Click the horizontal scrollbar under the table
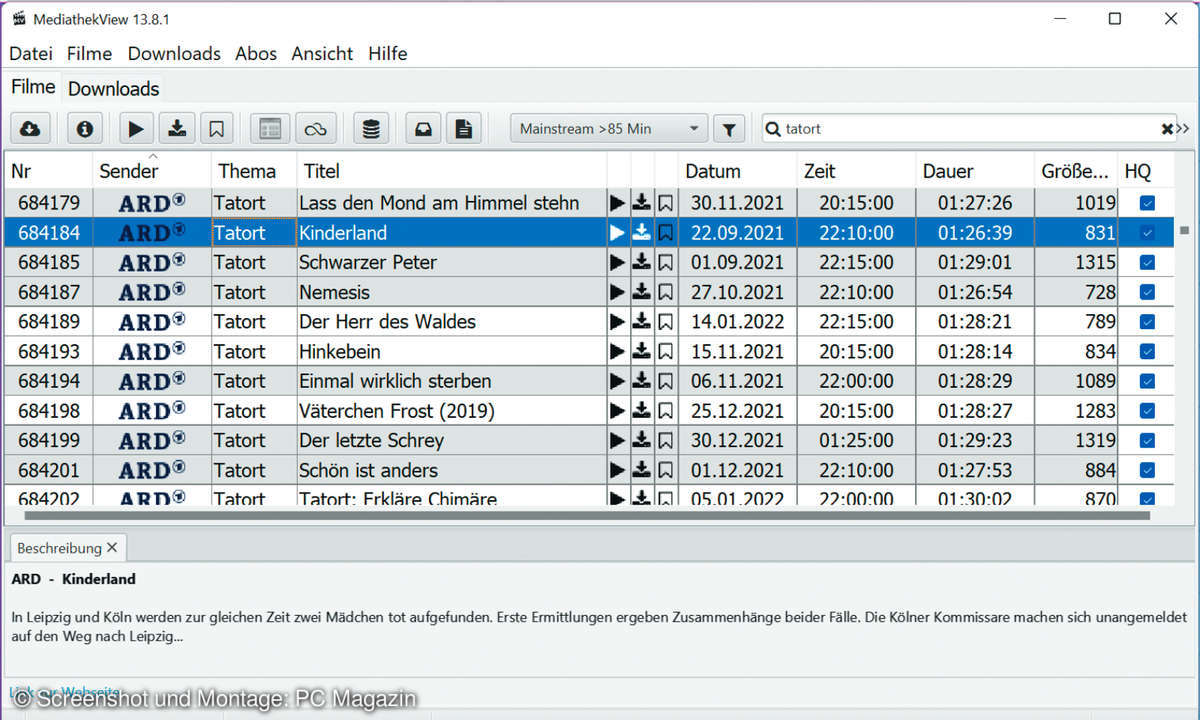 click(586, 516)
